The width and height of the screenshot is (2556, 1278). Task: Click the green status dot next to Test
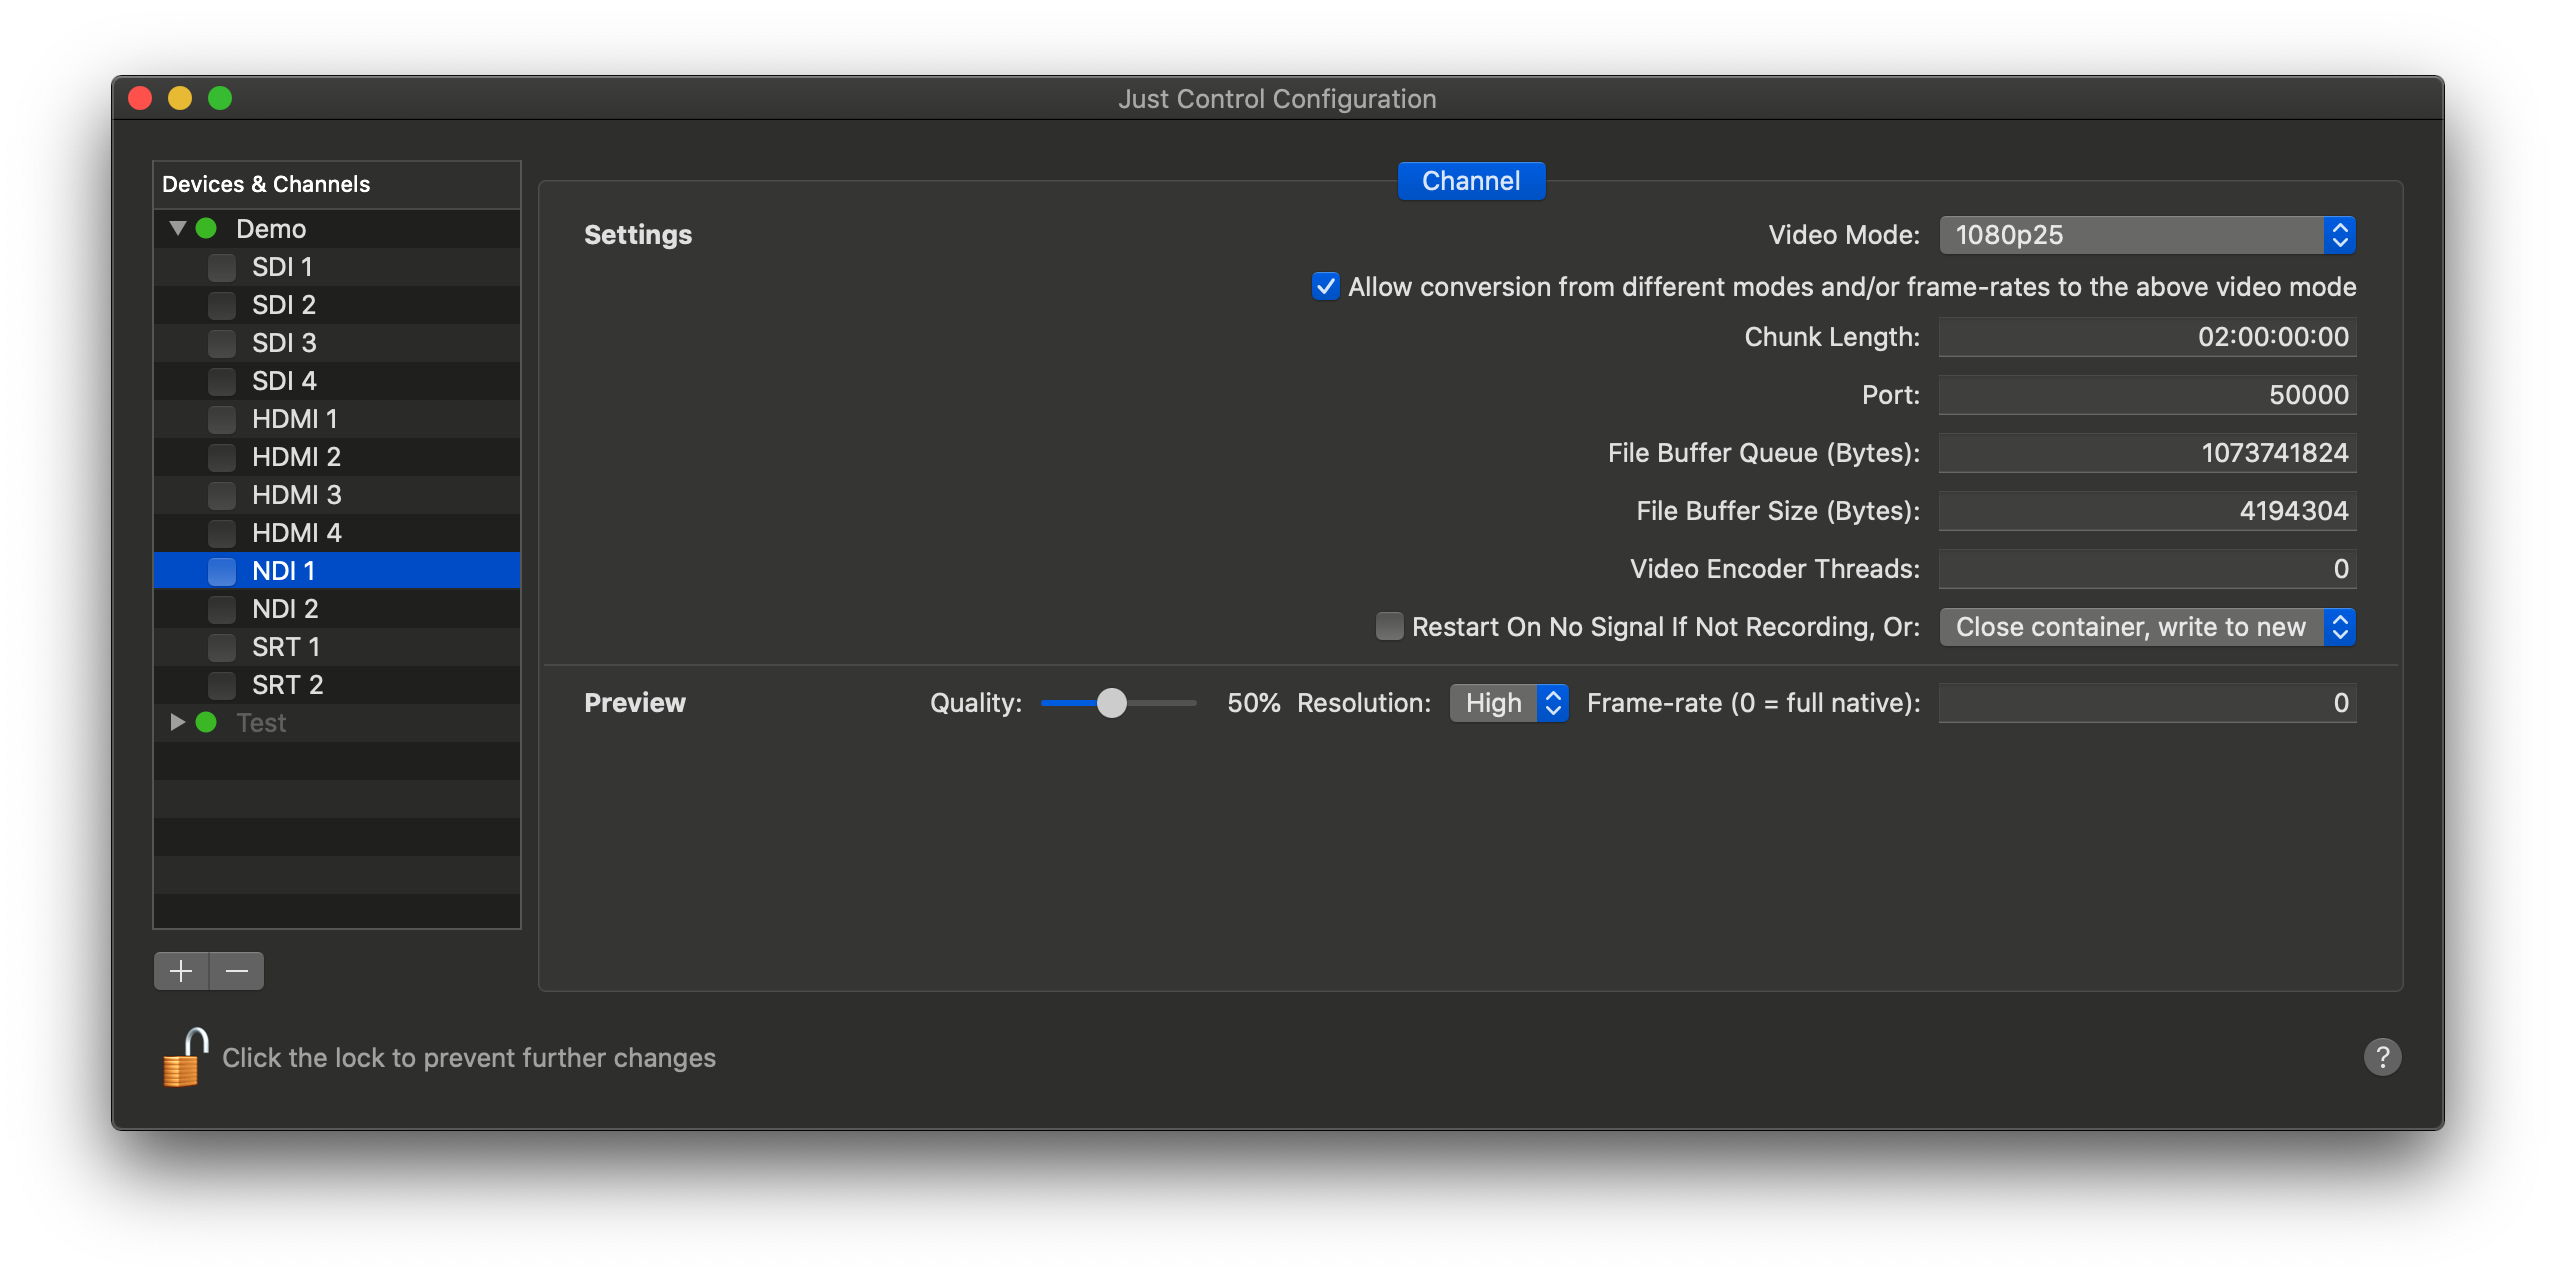point(206,722)
